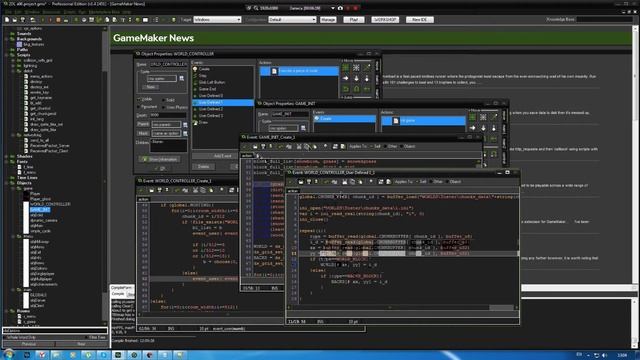Collapse the Scripts folder in resource tree
Image resolution: width=640 pixels, height=360 pixels.
tap(7, 55)
